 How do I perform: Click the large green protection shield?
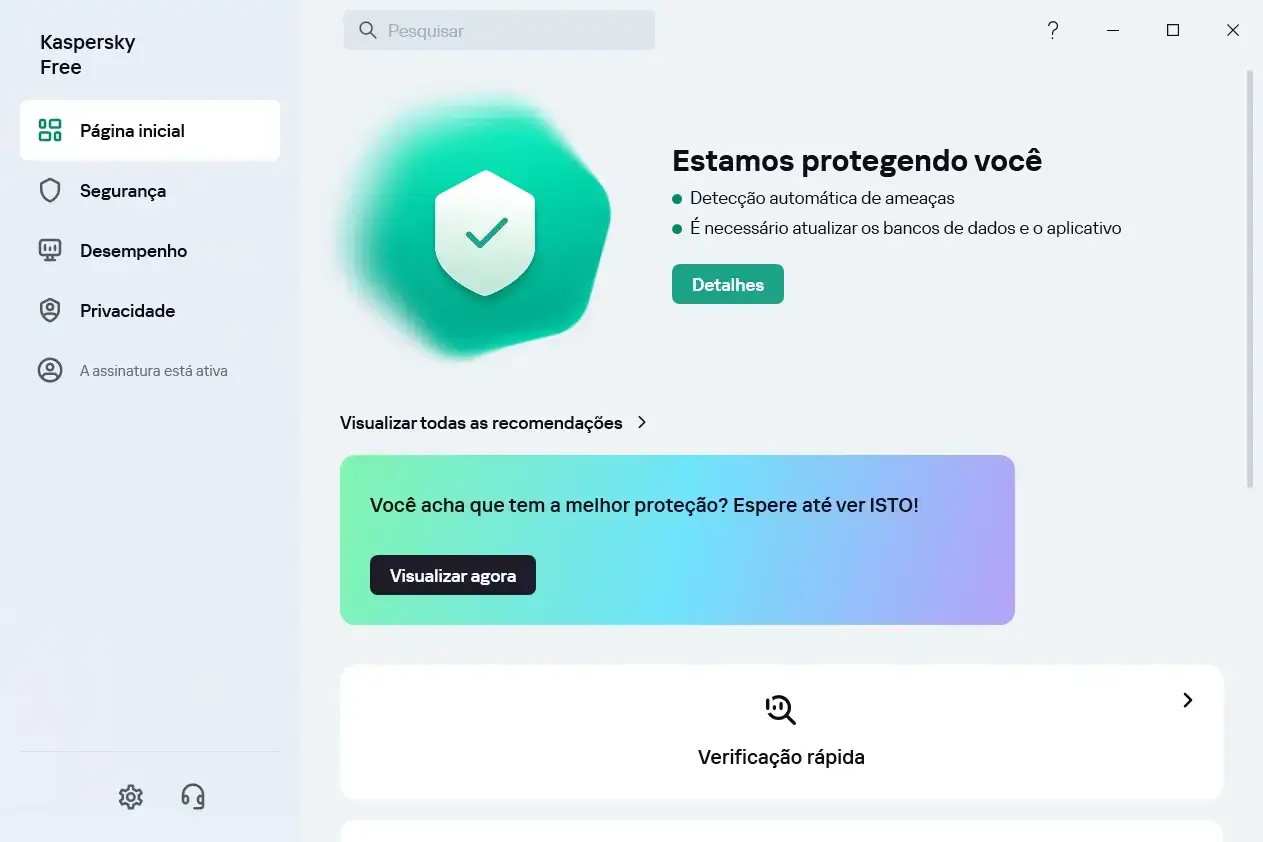tap(486, 233)
